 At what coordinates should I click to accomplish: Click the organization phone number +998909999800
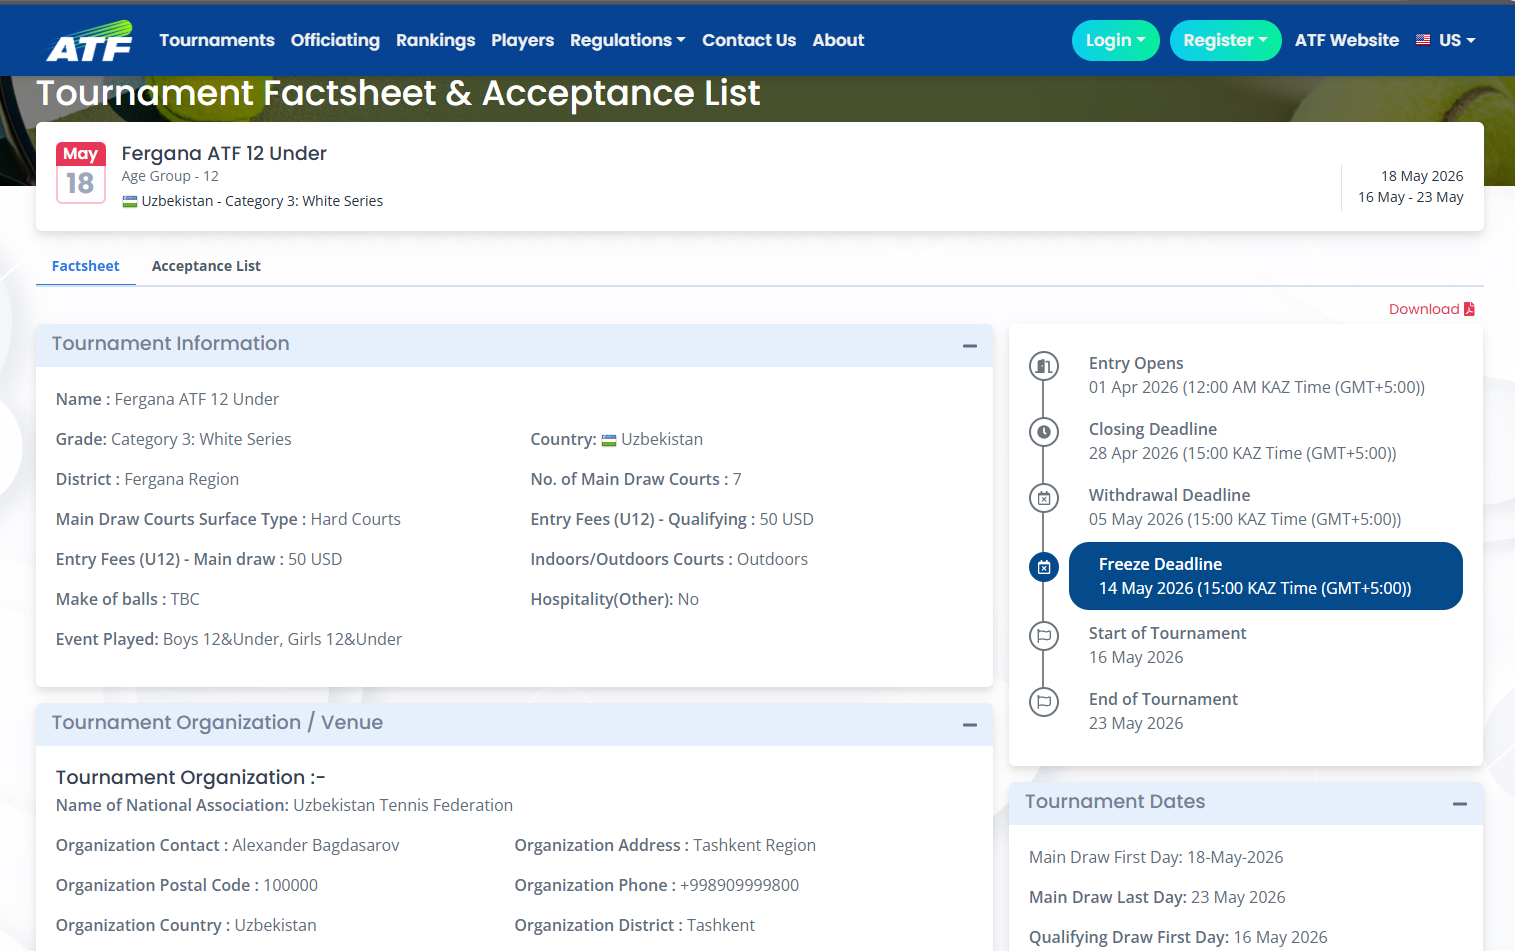[740, 885]
